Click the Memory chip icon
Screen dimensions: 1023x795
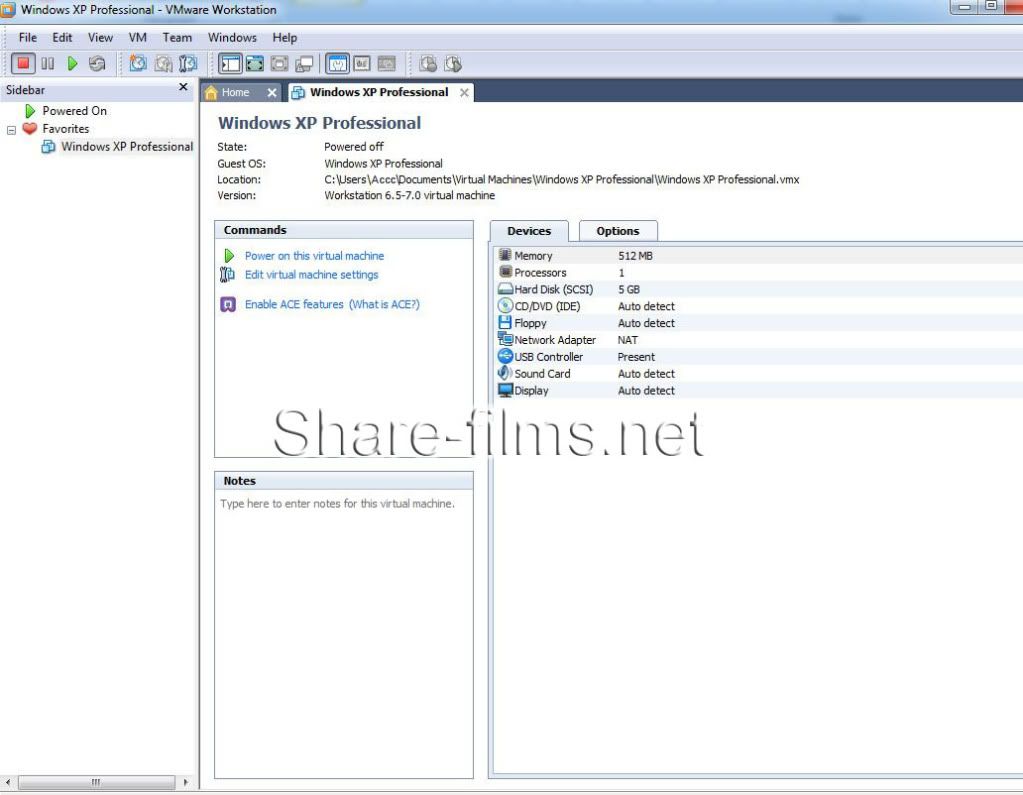click(x=505, y=255)
